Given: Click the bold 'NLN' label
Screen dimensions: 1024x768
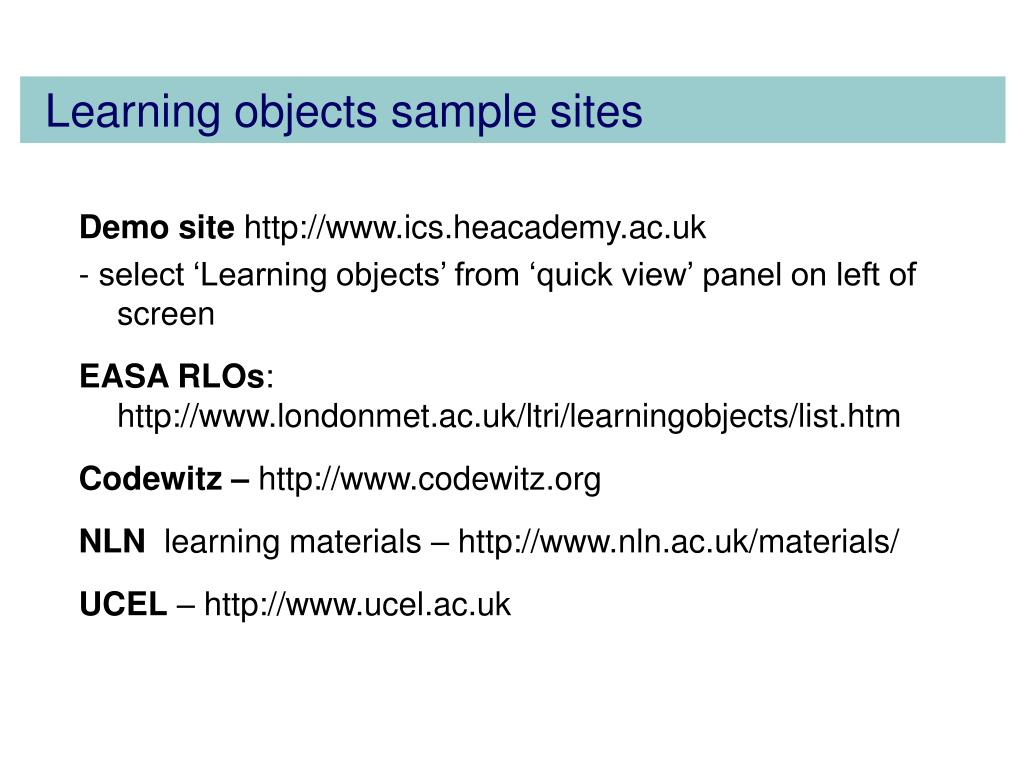Looking at the screenshot, I should (x=112, y=542).
